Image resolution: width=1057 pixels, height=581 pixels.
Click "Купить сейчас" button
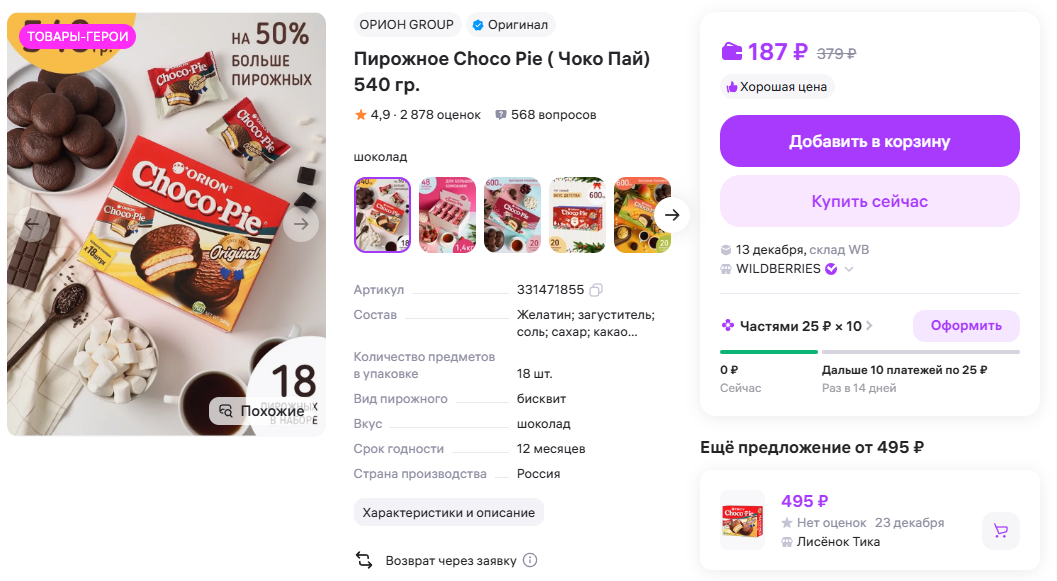[x=869, y=202]
